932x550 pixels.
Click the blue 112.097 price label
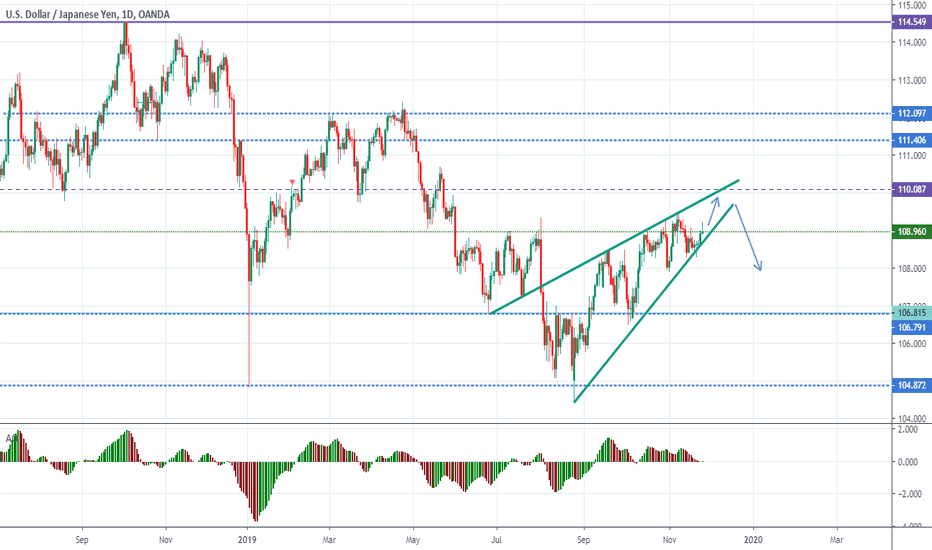[x=909, y=114]
